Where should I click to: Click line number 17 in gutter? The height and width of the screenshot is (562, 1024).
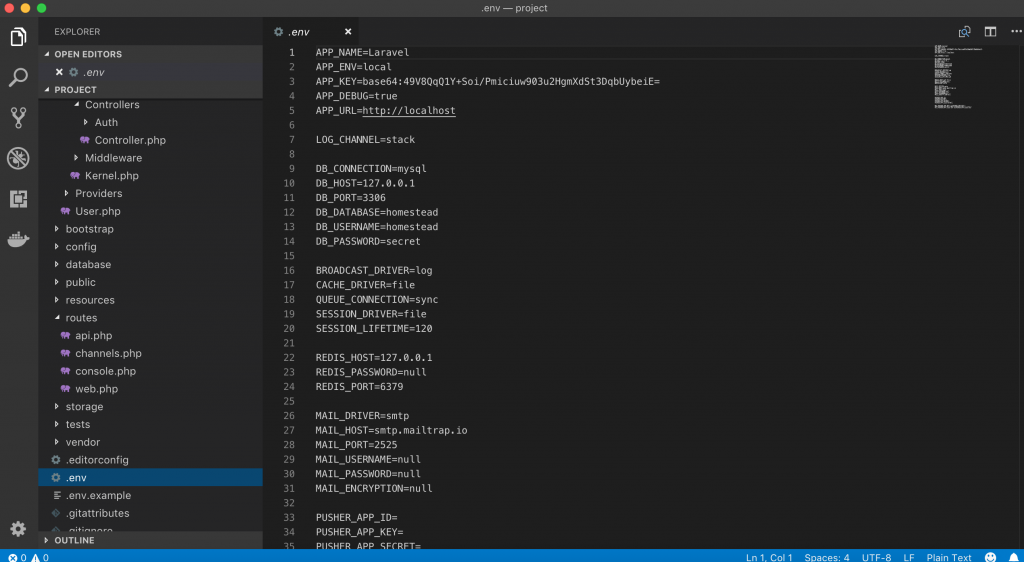pyautogui.click(x=289, y=285)
